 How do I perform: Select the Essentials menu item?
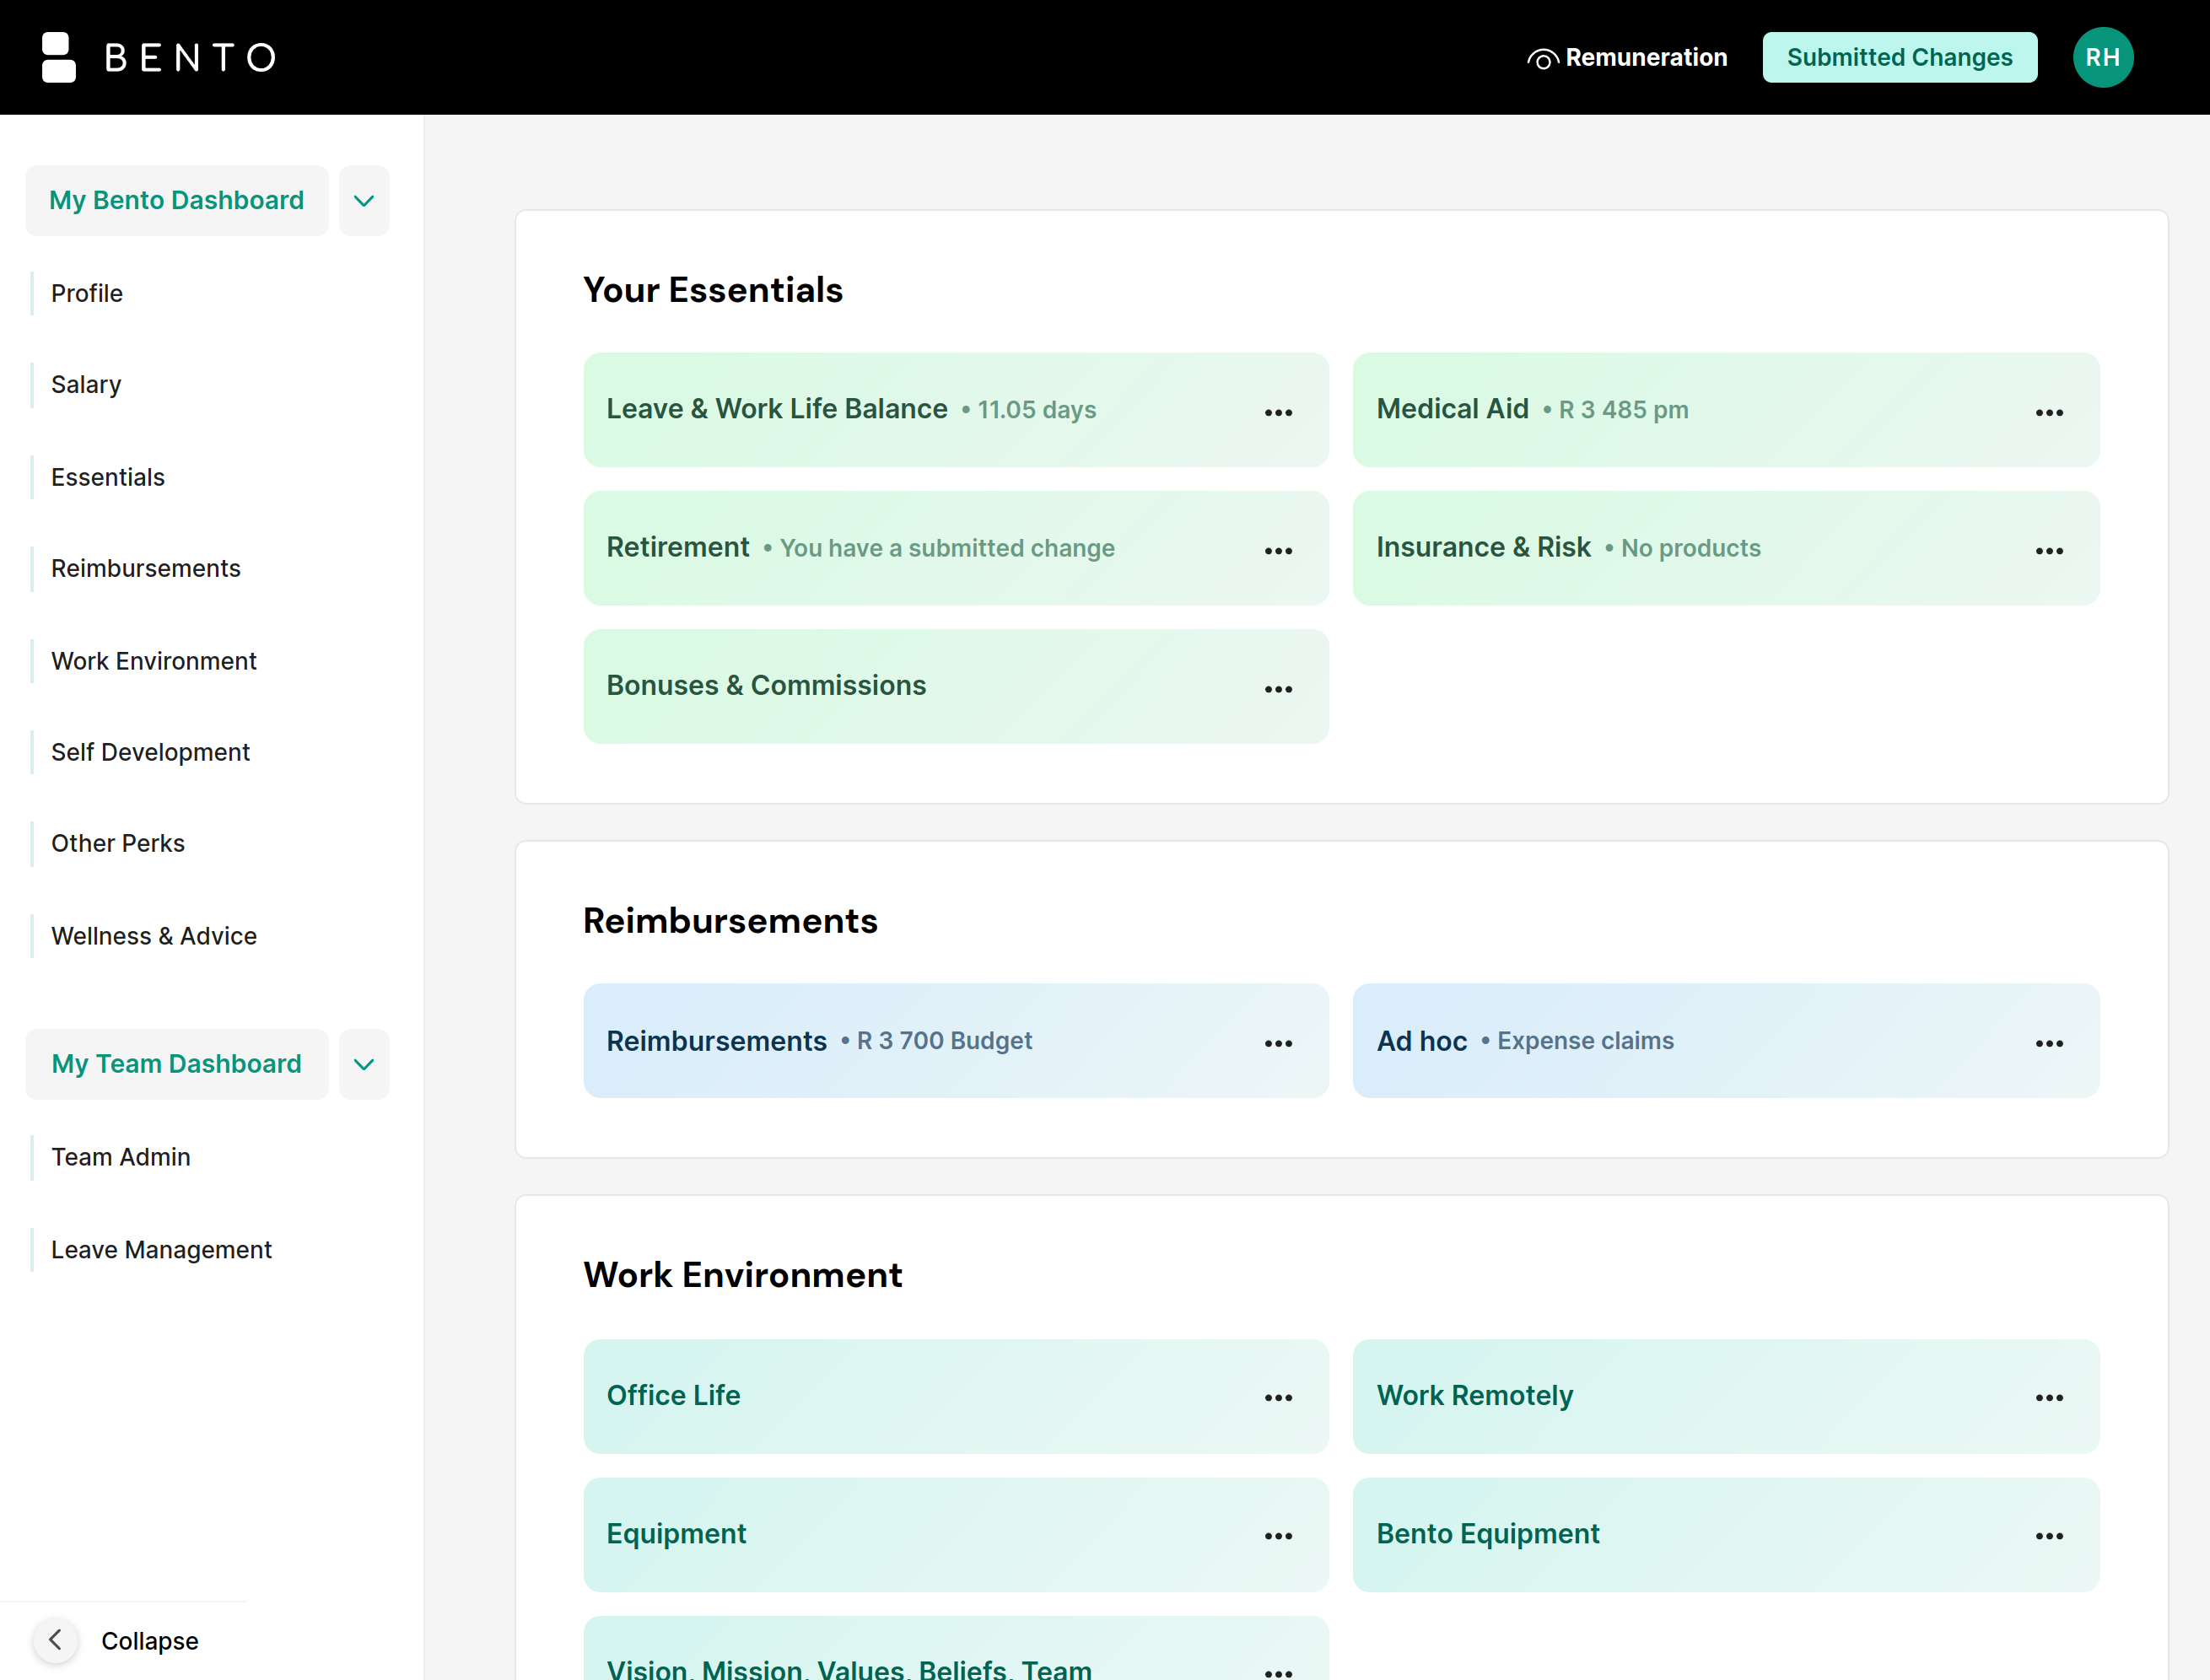pos(108,475)
